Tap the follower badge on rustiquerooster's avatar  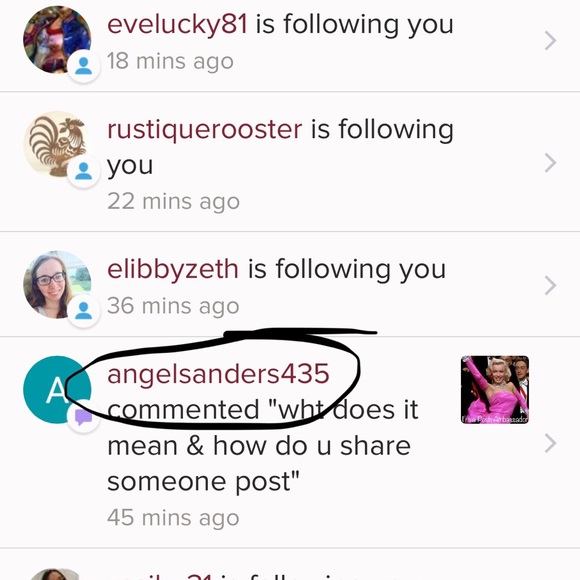tap(84, 171)
